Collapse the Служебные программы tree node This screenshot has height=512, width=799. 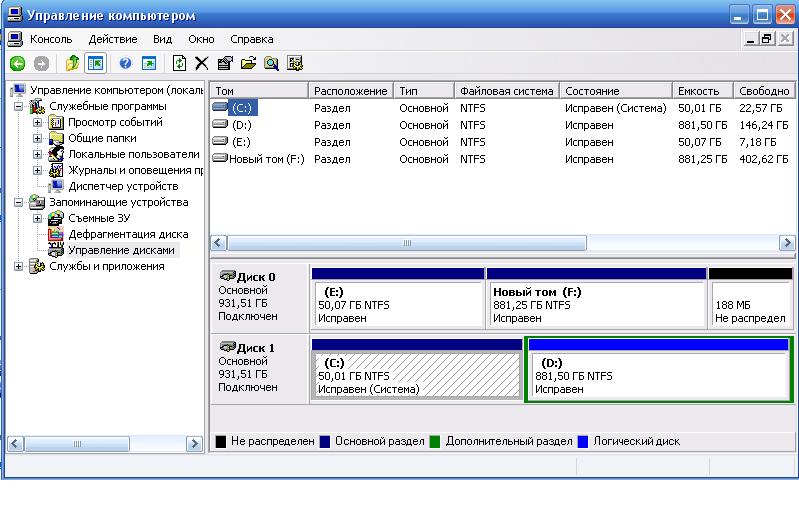21,106
